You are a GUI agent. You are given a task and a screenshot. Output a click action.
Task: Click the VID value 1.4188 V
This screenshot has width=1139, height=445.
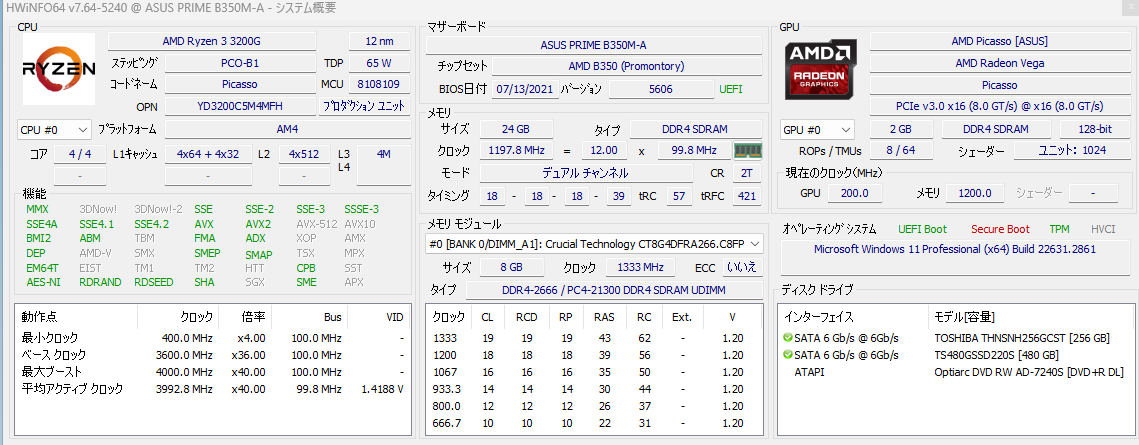point(382,388)
